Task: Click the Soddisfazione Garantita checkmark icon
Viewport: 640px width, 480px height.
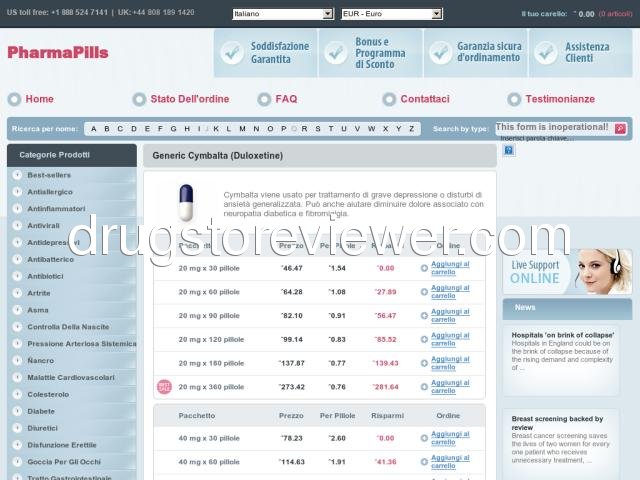Action: click(x=232, y=53)
